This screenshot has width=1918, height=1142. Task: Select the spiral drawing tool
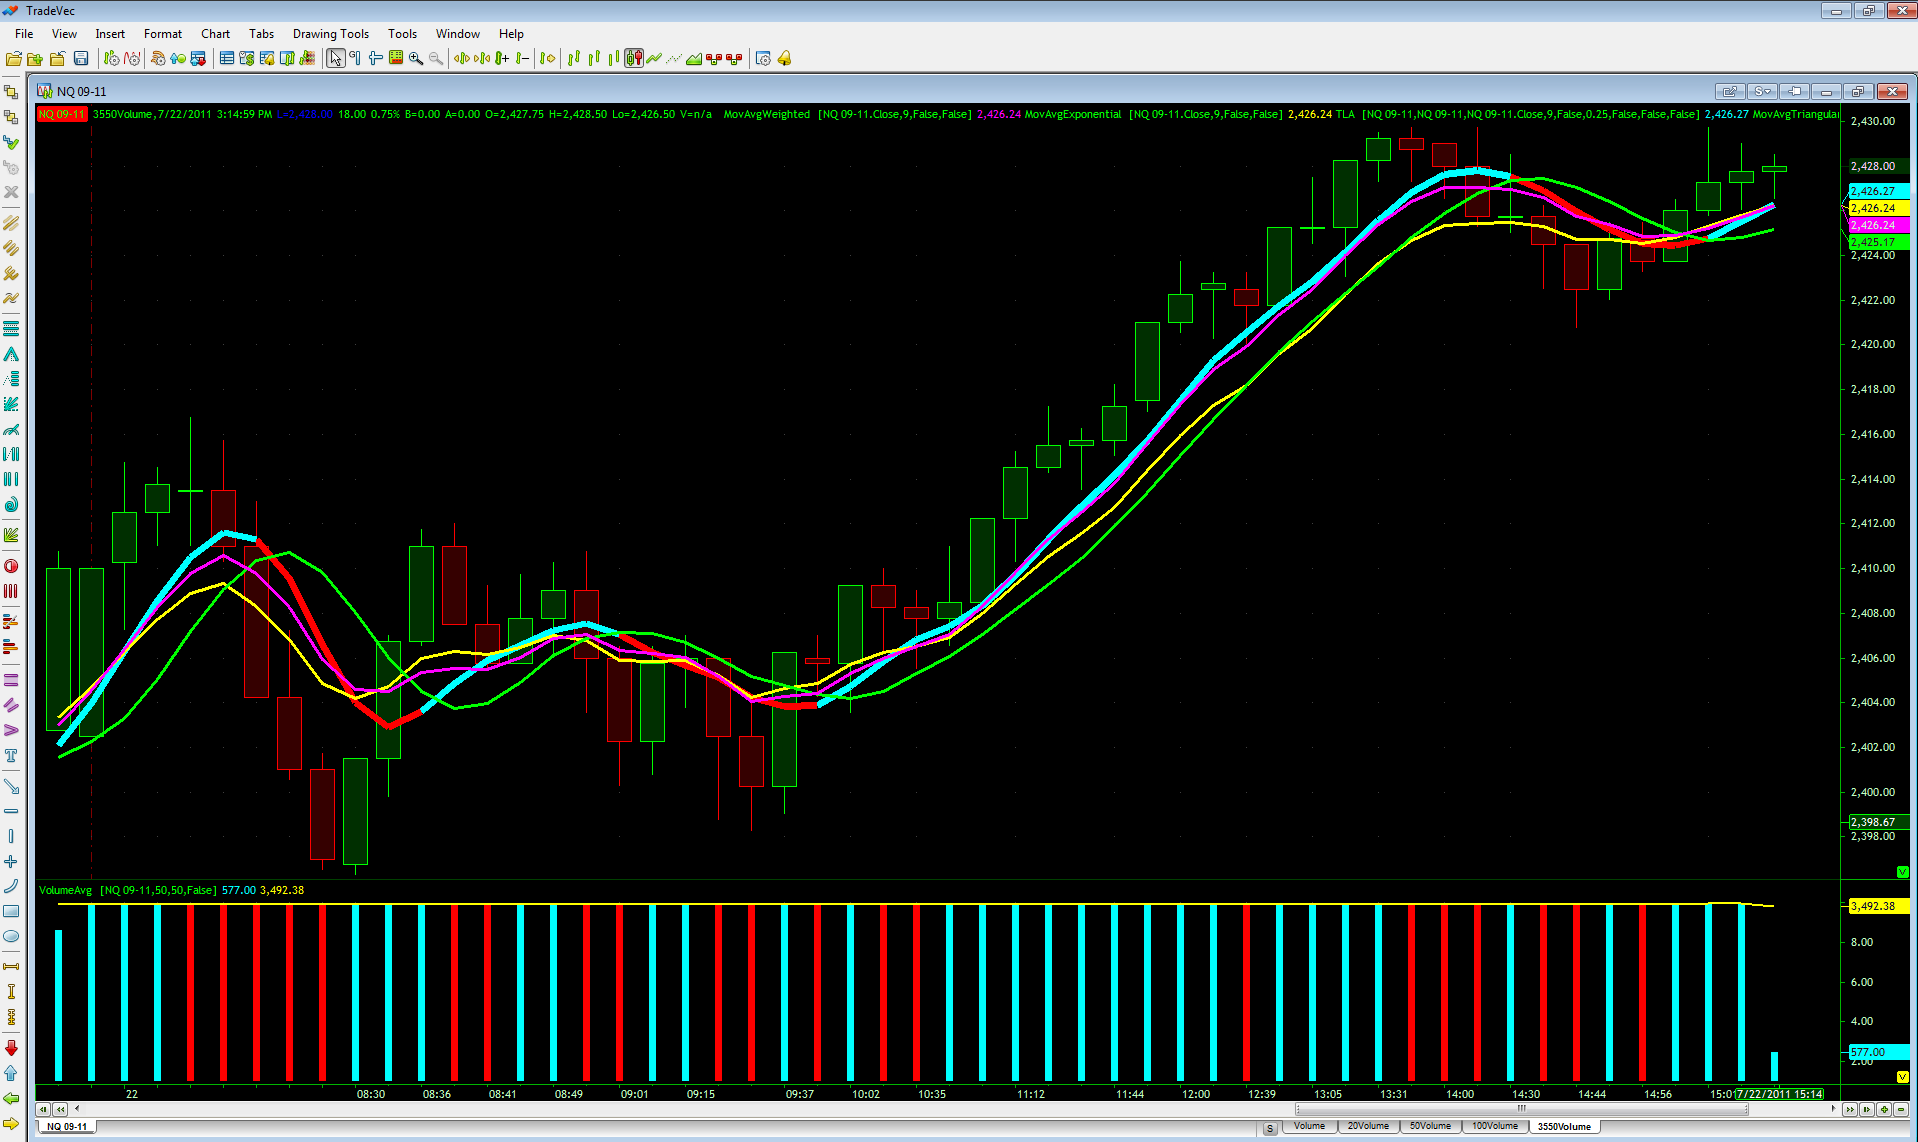point(11,504)
